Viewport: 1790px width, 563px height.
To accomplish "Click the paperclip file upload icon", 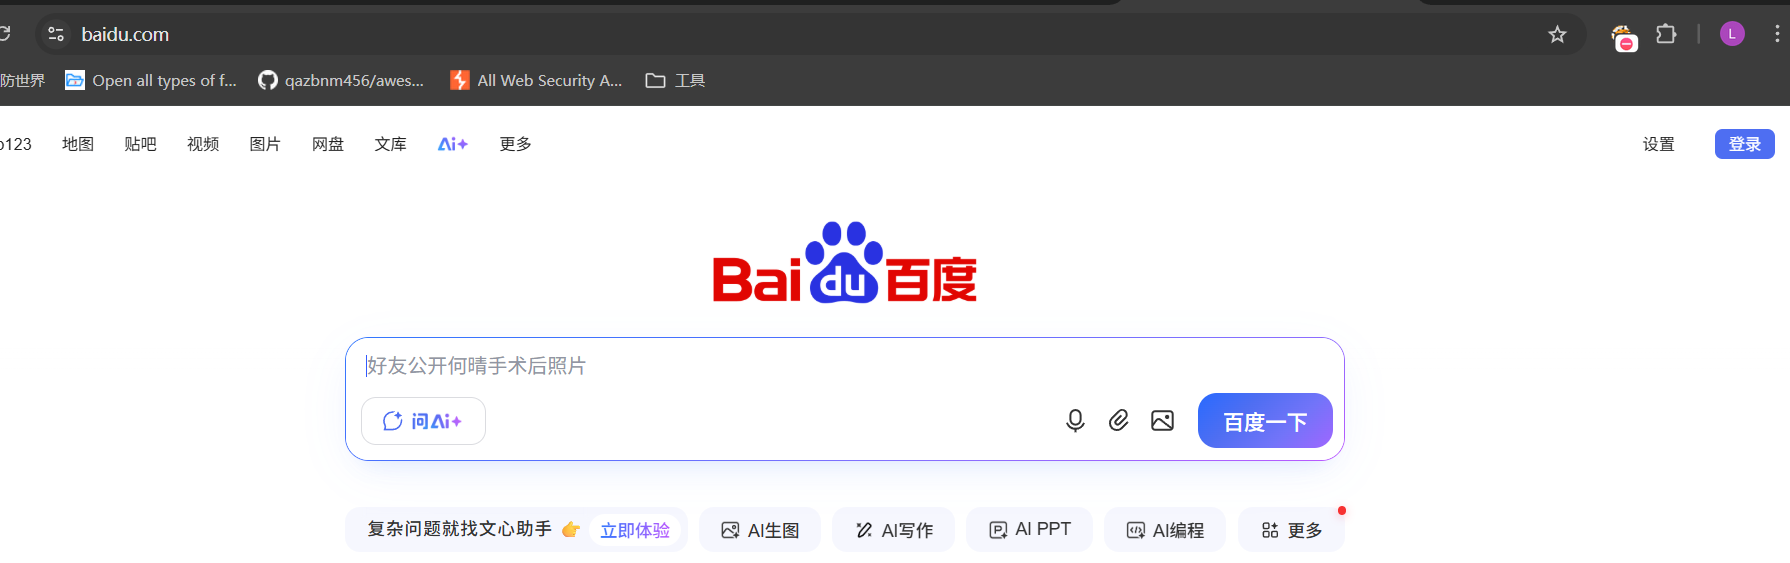I will click(1119, 421).
